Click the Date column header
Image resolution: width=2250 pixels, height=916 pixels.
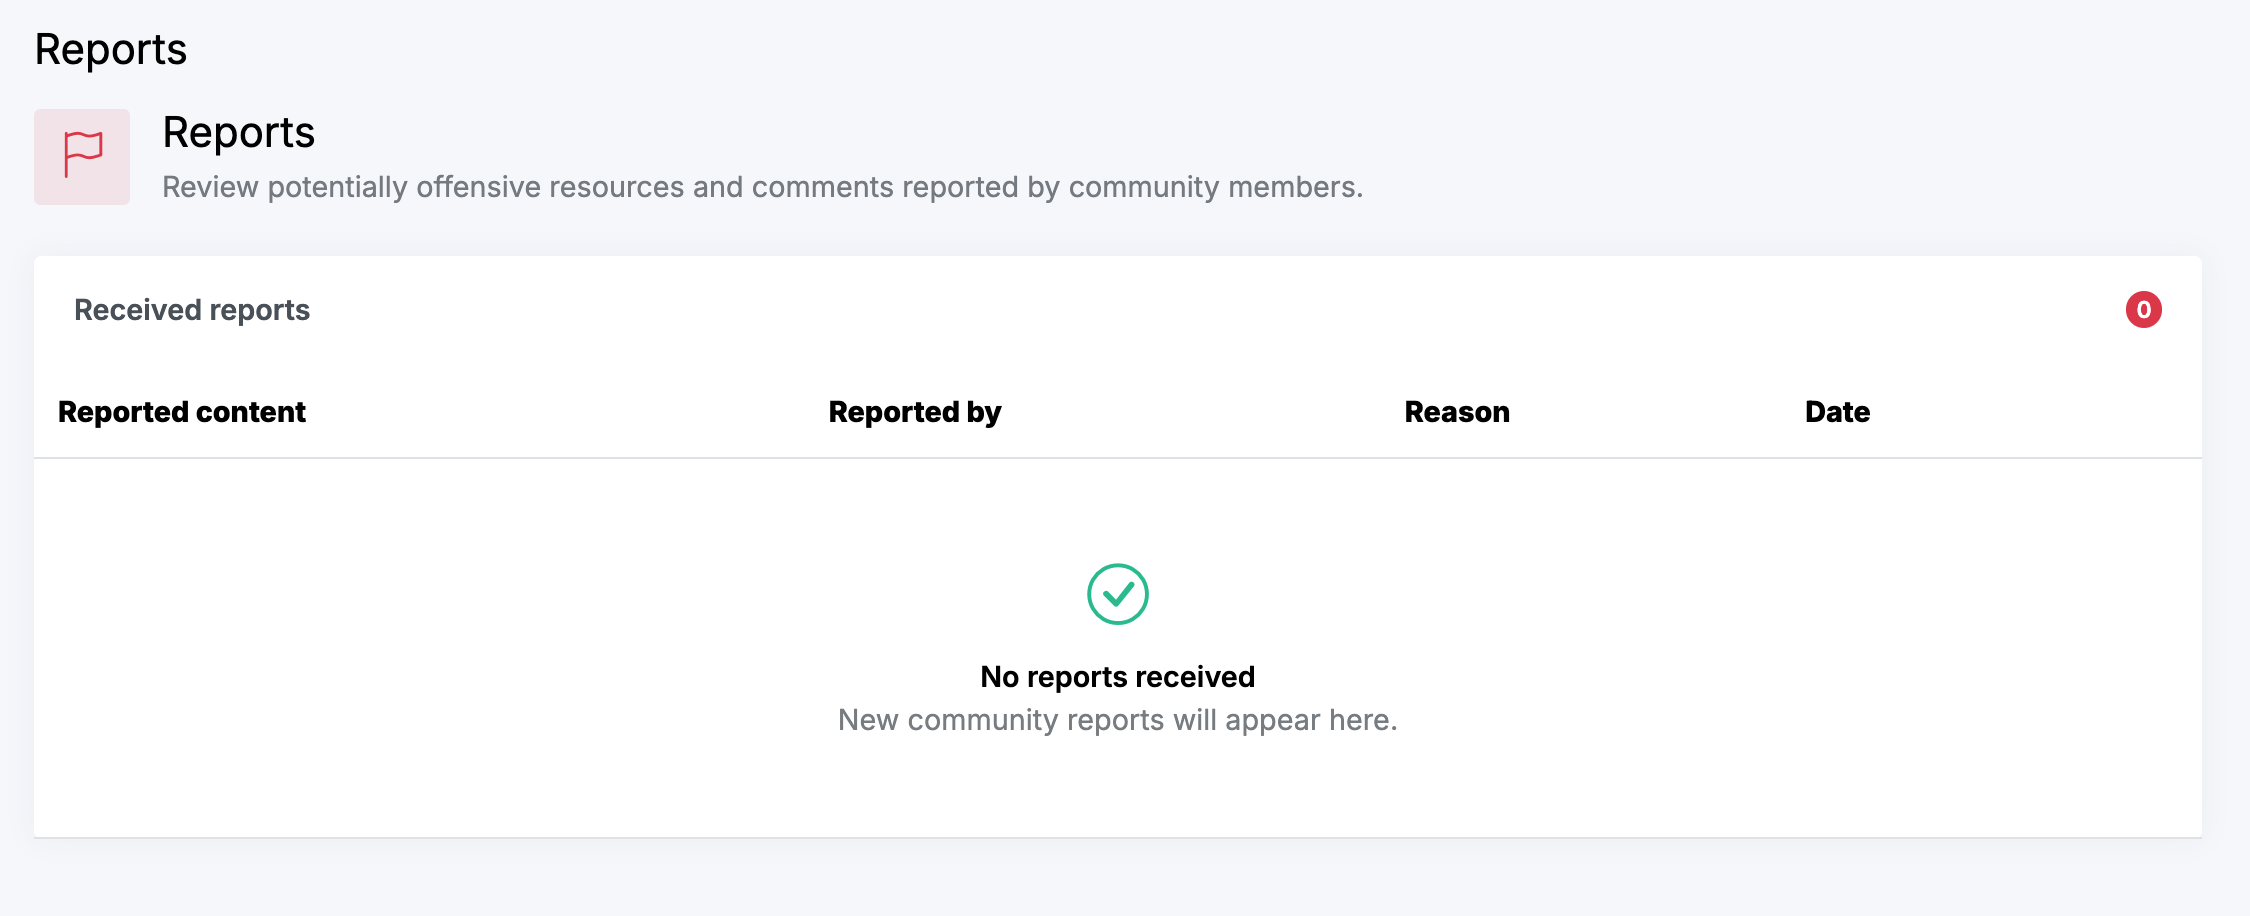1837,412
